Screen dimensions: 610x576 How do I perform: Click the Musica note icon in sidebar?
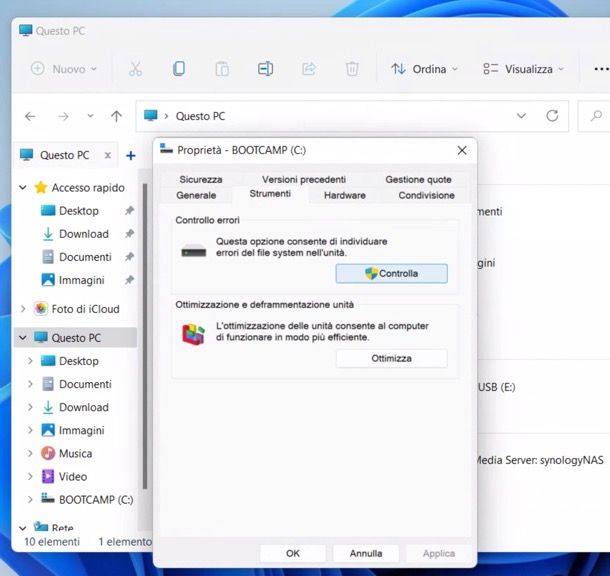point(48,453)
